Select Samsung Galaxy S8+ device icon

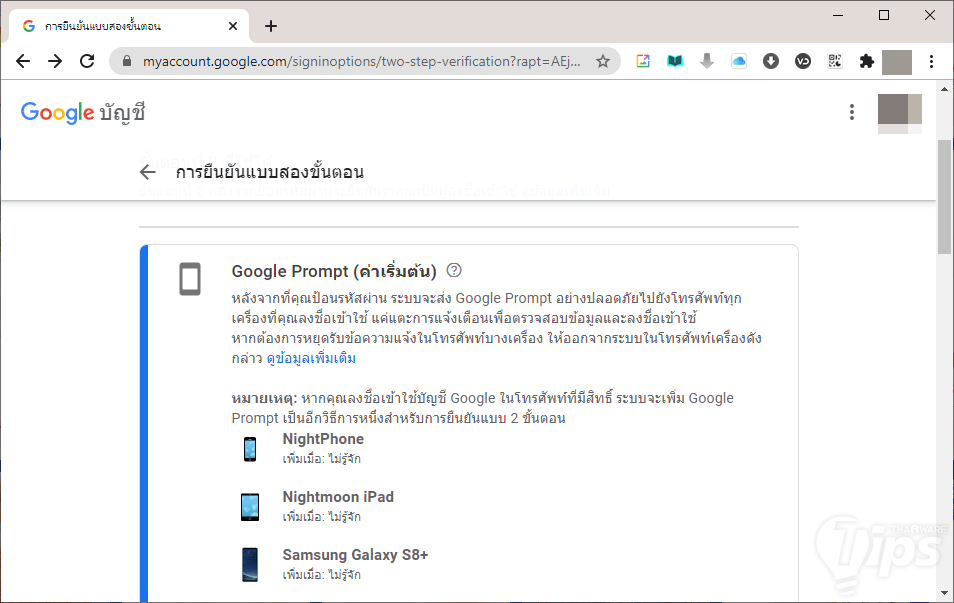pos(250,565)
